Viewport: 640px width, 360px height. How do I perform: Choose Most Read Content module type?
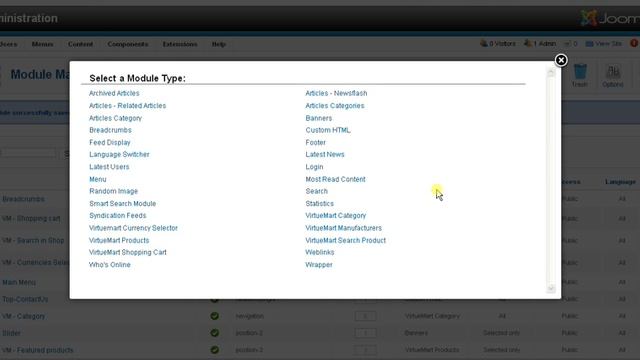point(335,179)
